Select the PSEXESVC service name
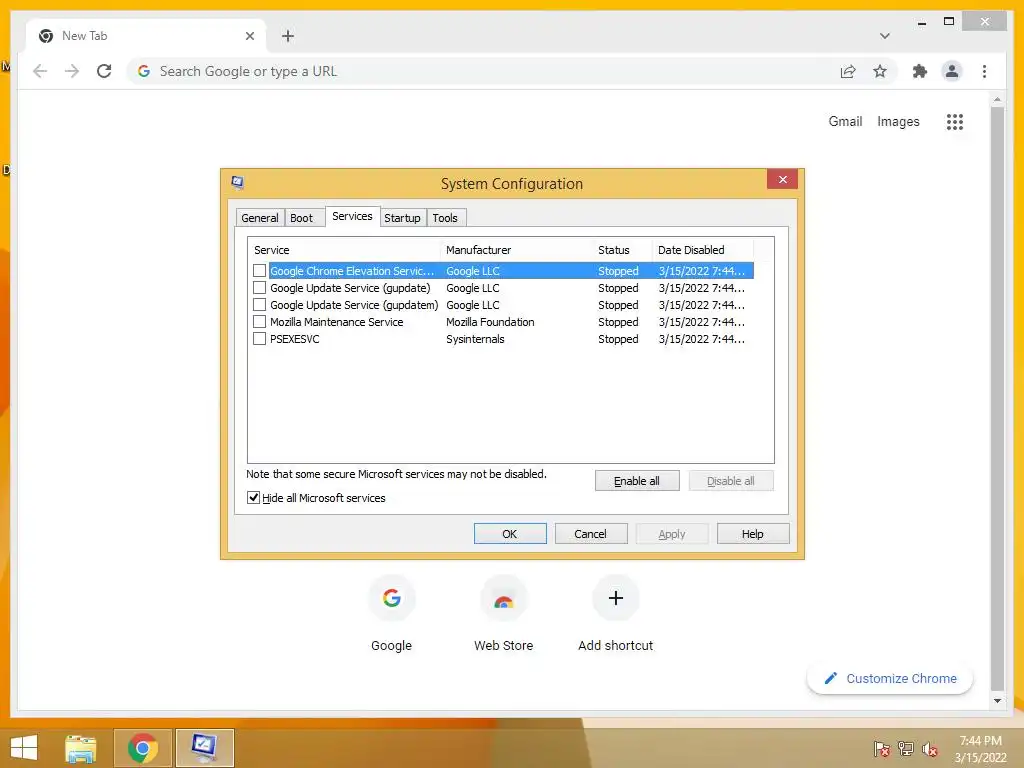 (295, 339)
